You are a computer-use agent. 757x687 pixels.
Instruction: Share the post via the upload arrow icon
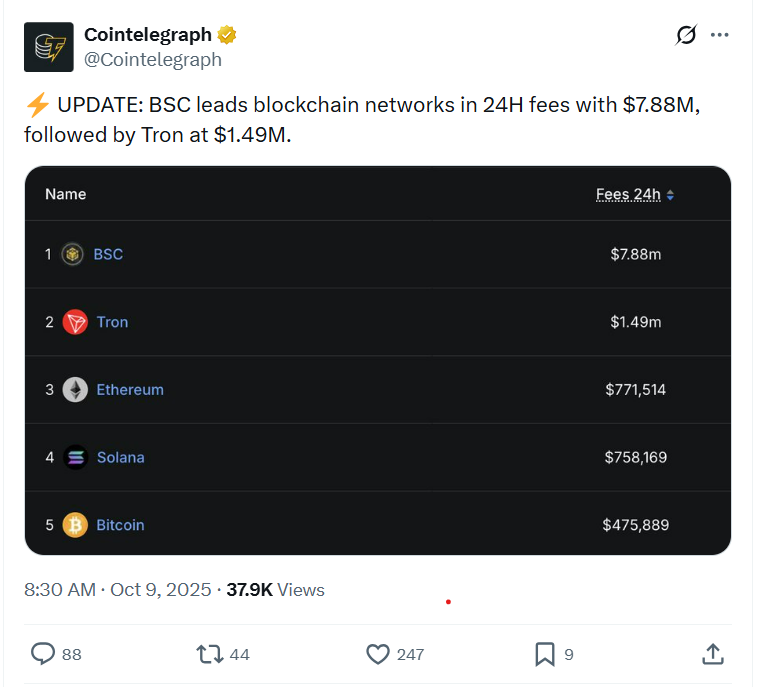pyautogui.click(x=712, y=654)
